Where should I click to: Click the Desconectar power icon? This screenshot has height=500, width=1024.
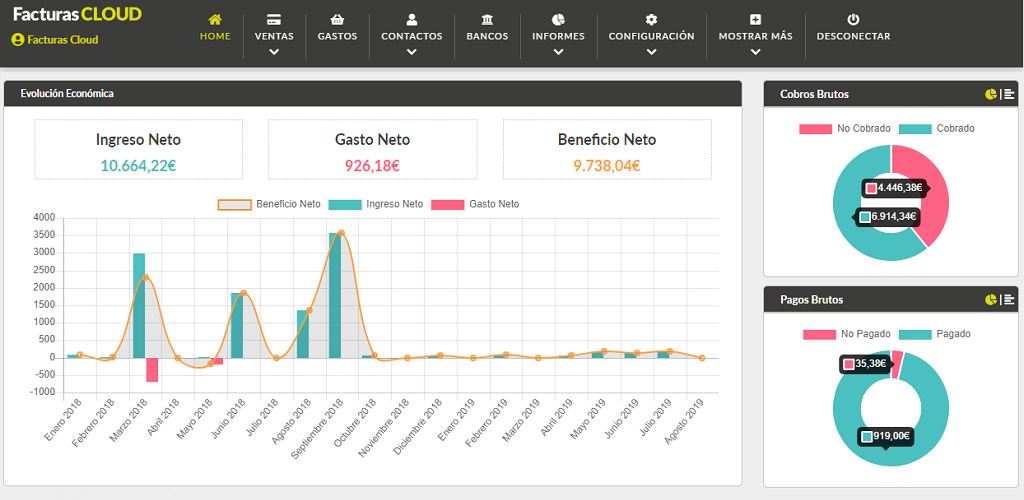coord(853,20)
